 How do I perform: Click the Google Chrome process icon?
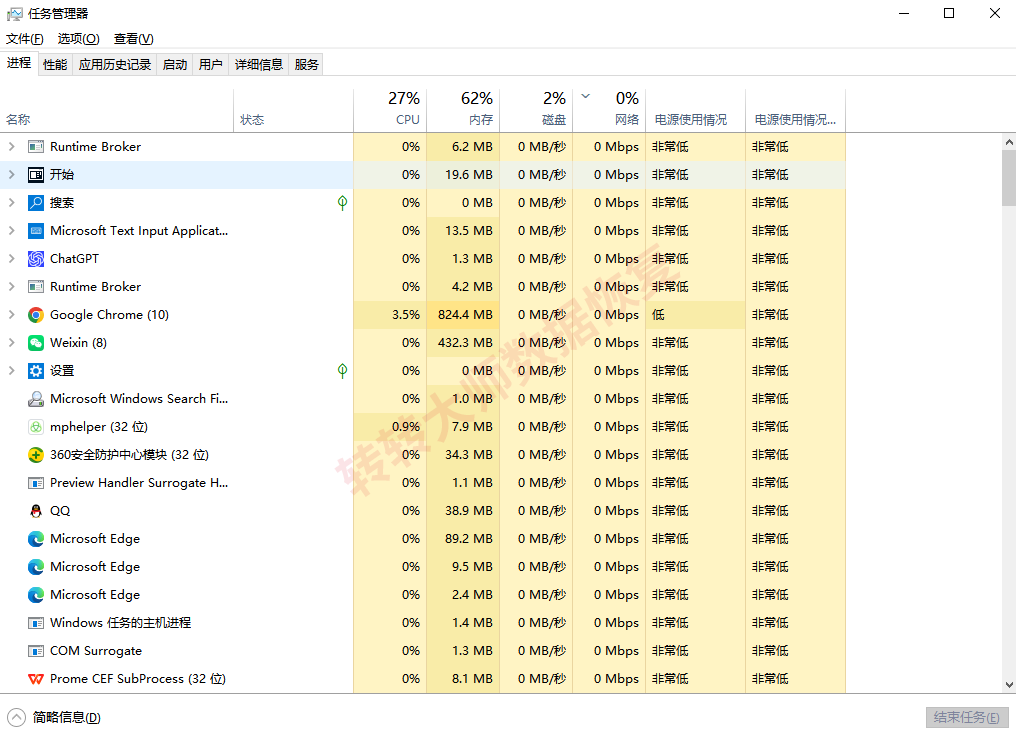pyautogui.click(x=36, y=315)
